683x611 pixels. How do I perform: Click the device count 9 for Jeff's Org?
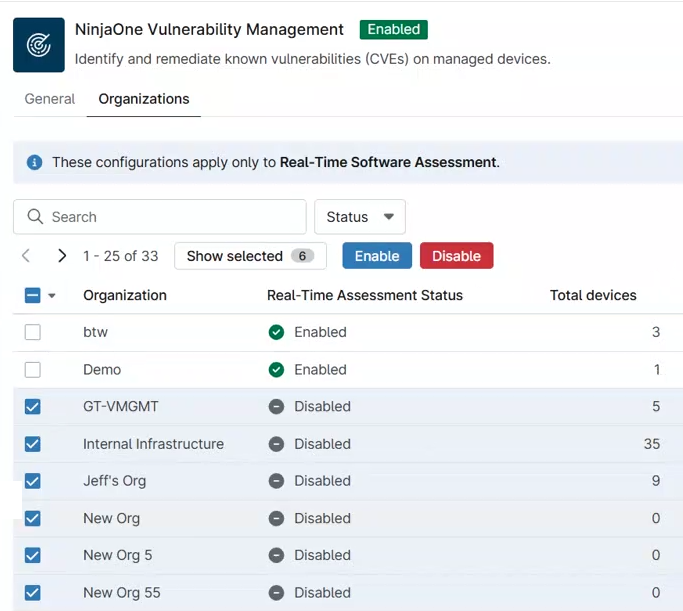coord(656,481)
